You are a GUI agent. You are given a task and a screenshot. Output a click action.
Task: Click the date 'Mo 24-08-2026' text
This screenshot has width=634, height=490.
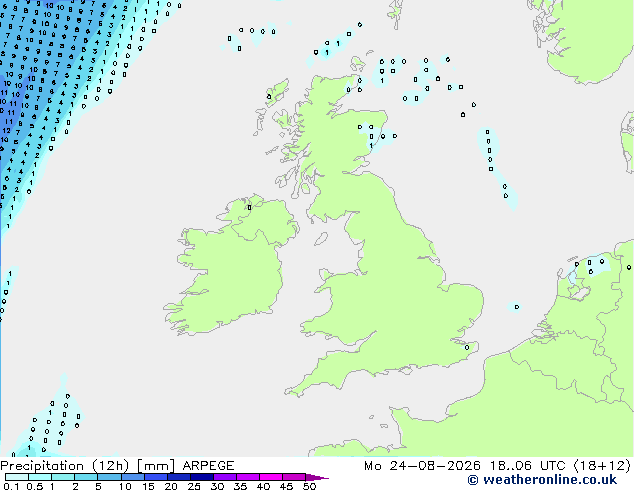[x=422, y=466]
